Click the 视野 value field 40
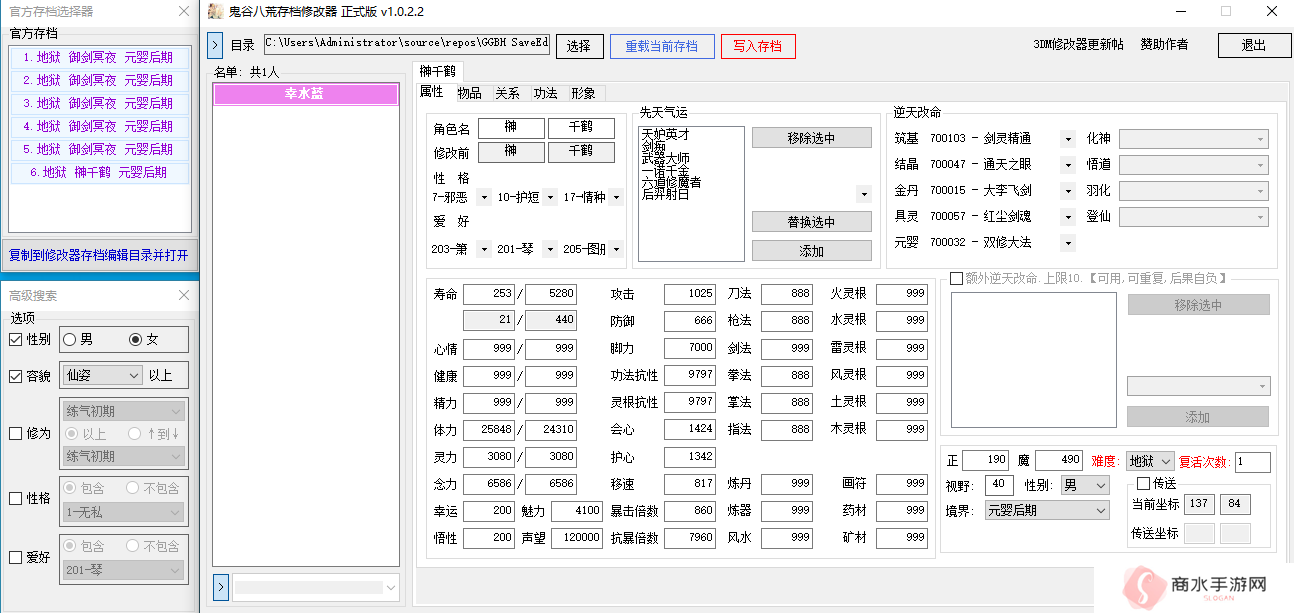The height and width of the screenshot is (613, 1294). tap(999, 485)
